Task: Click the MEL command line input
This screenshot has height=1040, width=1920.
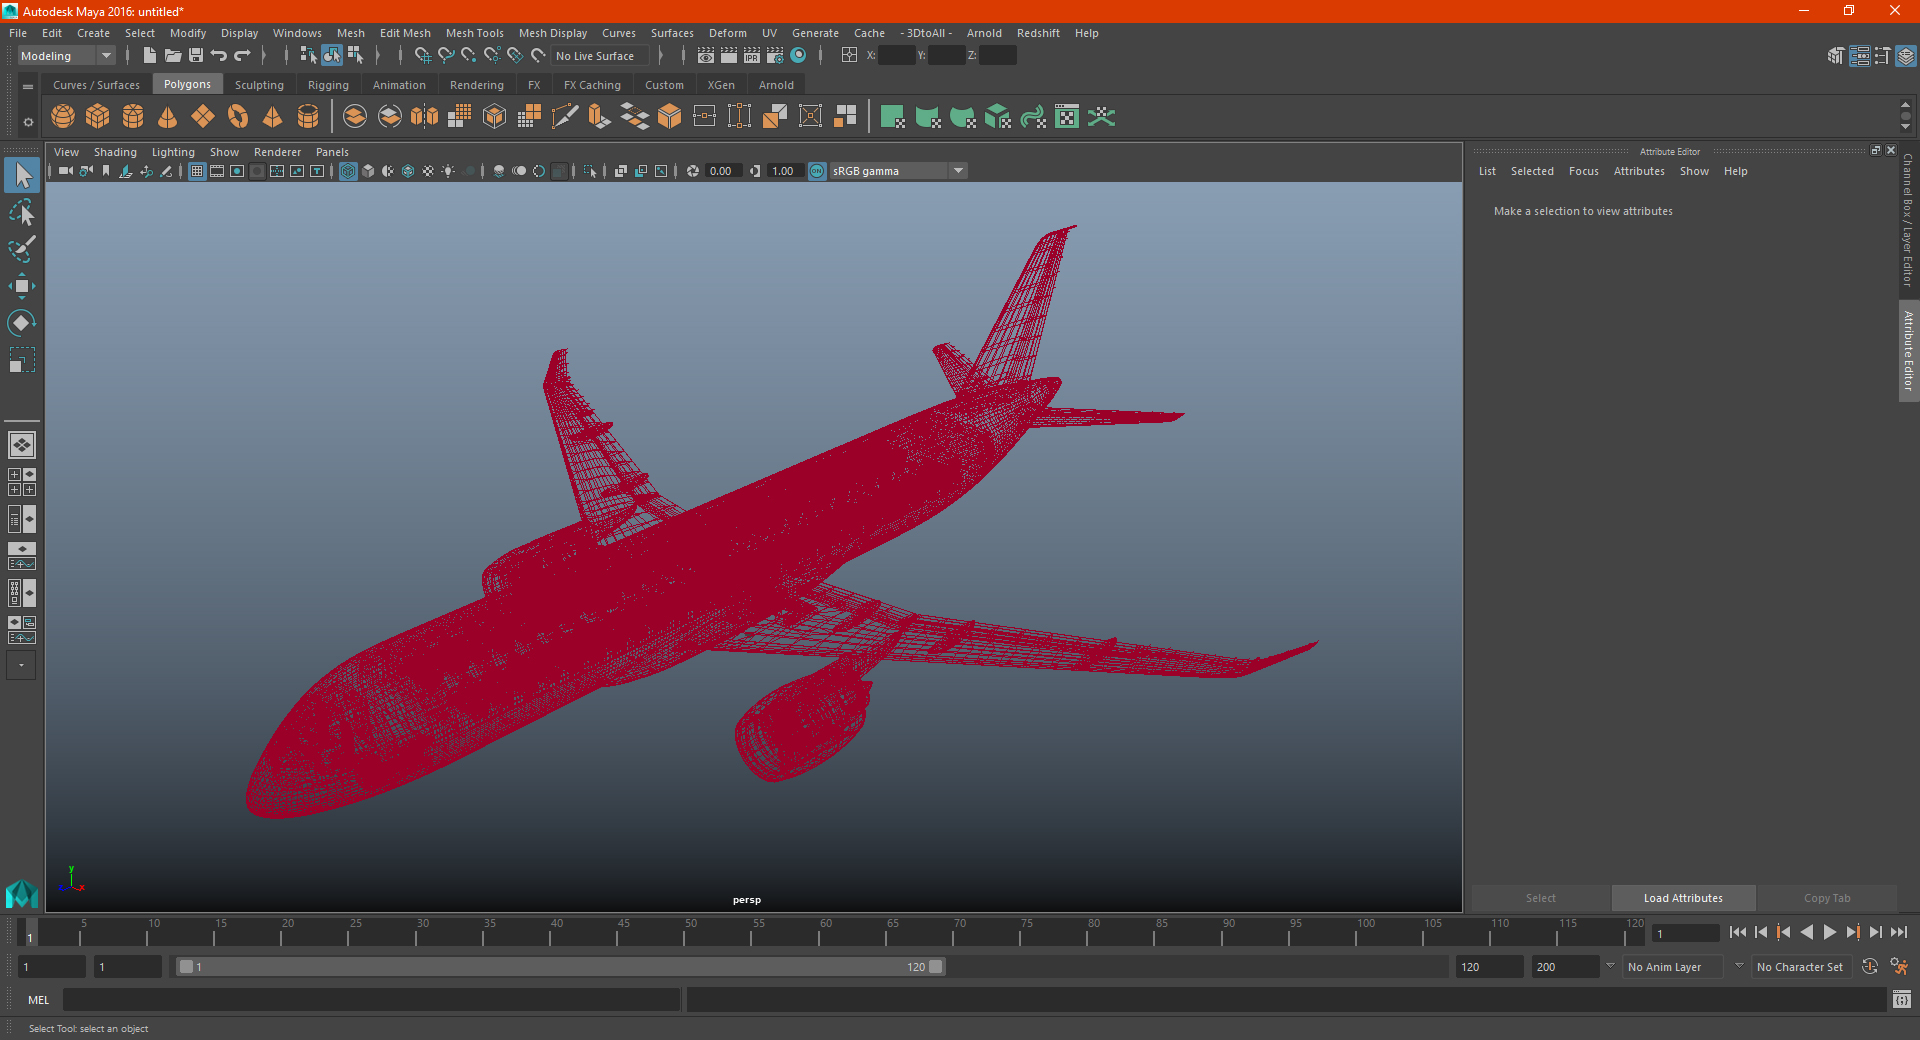Action: pos(371,999)
